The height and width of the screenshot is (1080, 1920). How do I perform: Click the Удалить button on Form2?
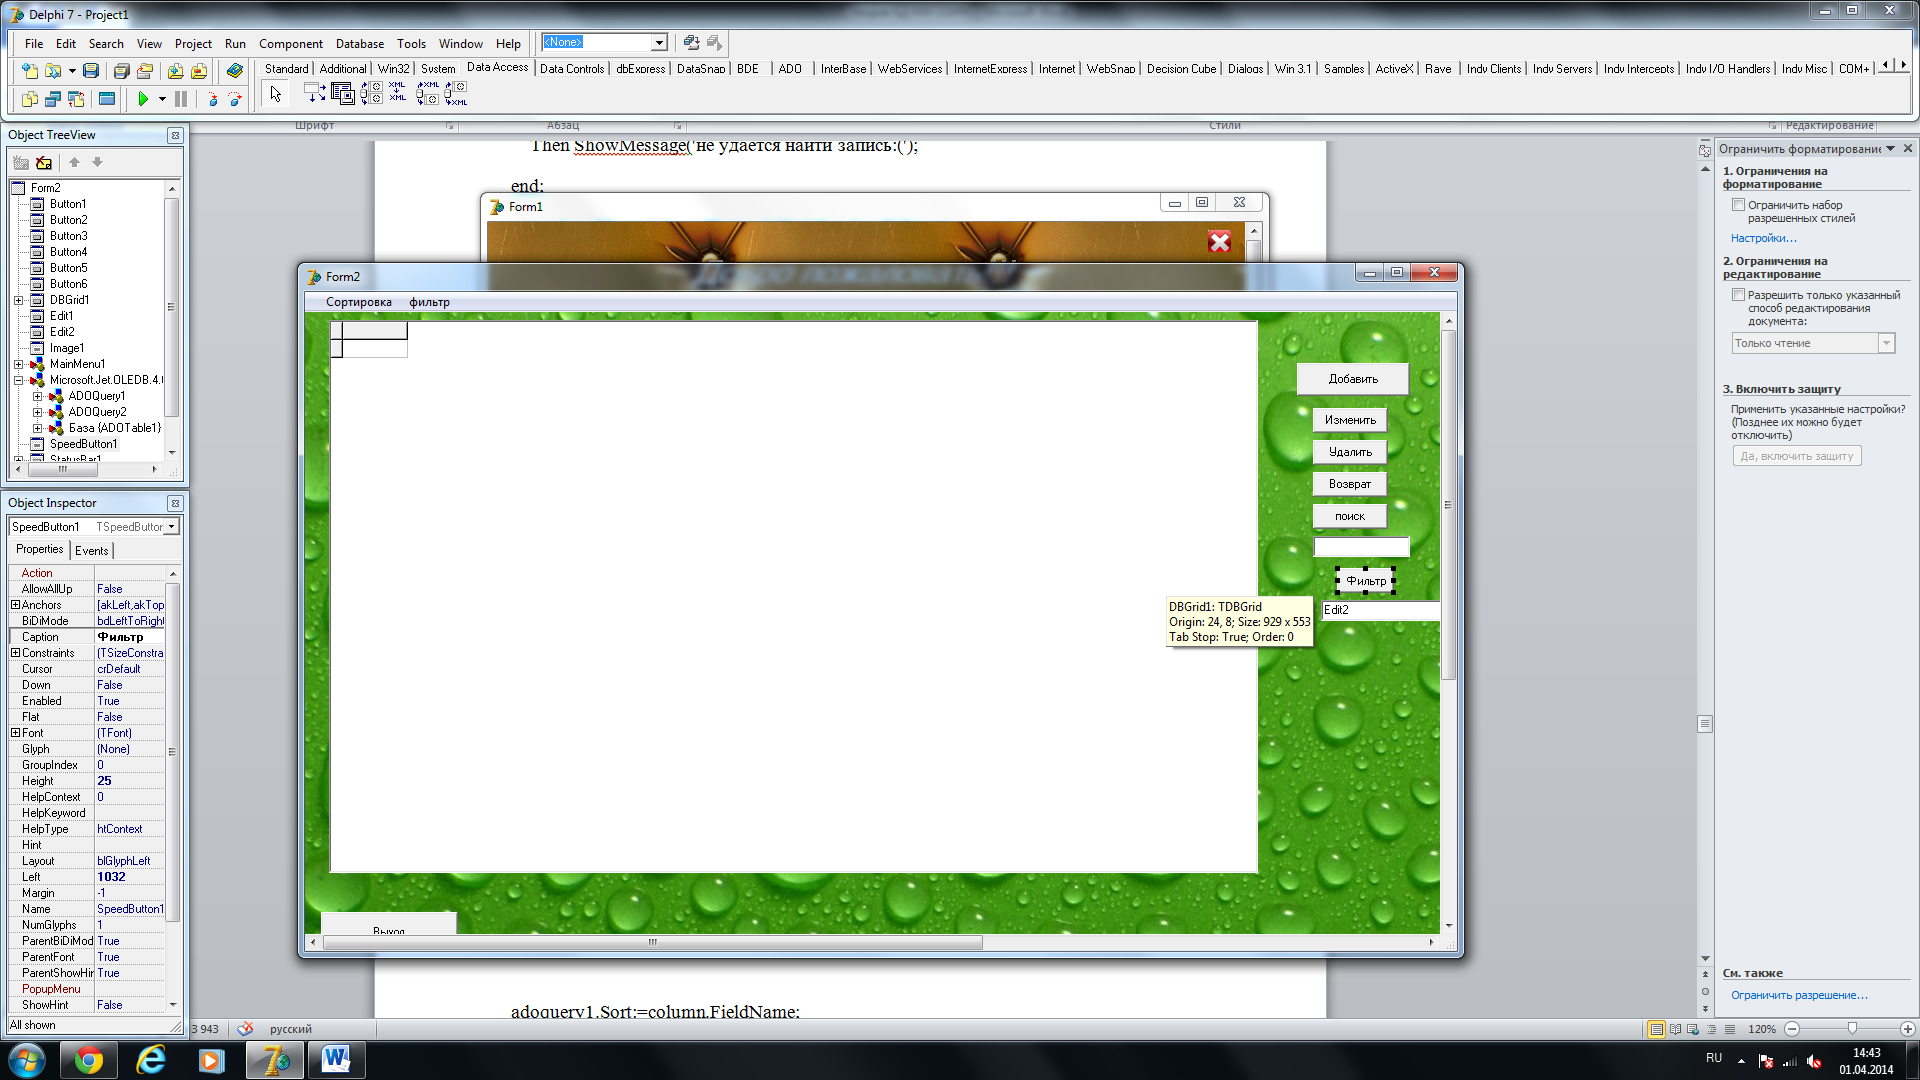pyautogui.click(x=1350, y=451)
